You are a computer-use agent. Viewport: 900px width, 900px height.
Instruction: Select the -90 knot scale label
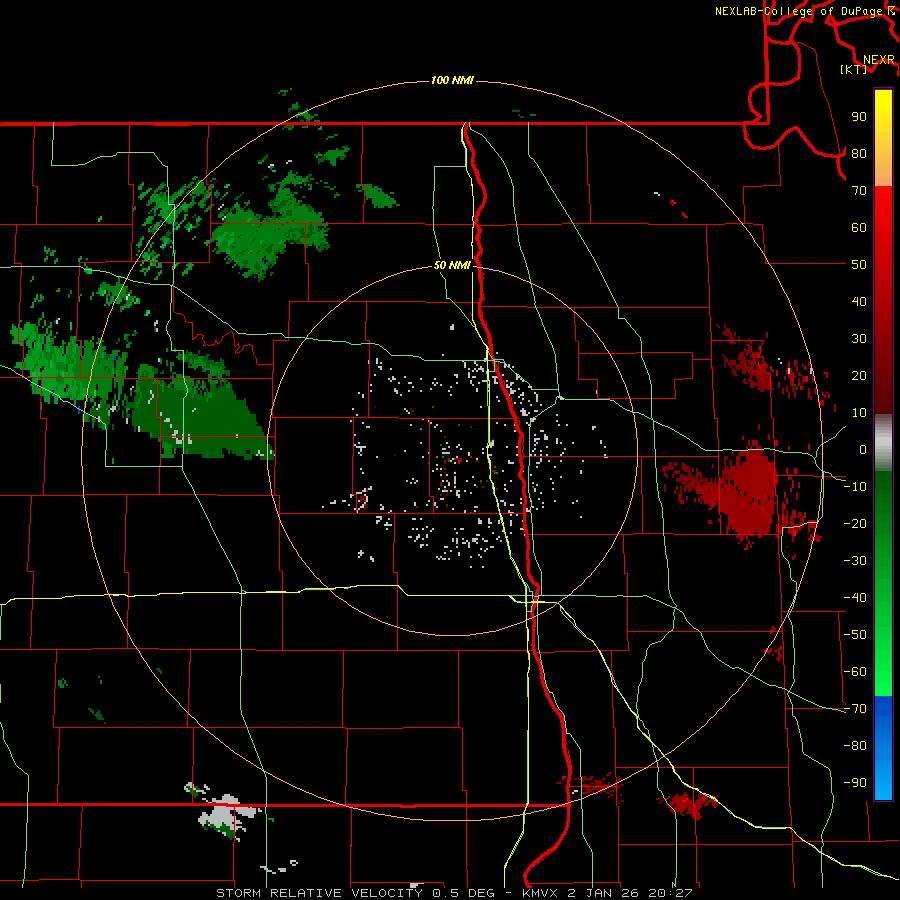[x=855, y=783]
